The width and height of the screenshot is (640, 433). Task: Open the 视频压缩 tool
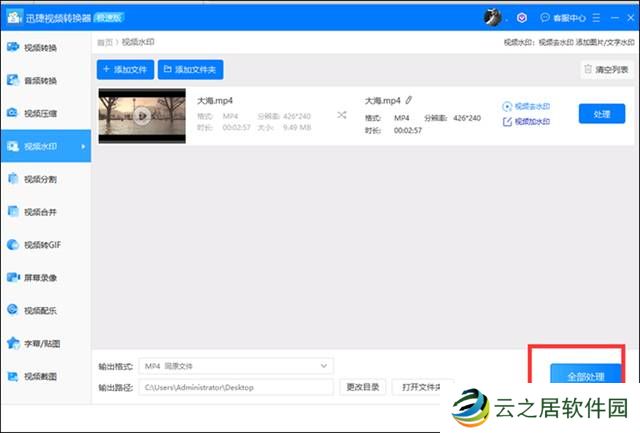(x=40, y=113)
